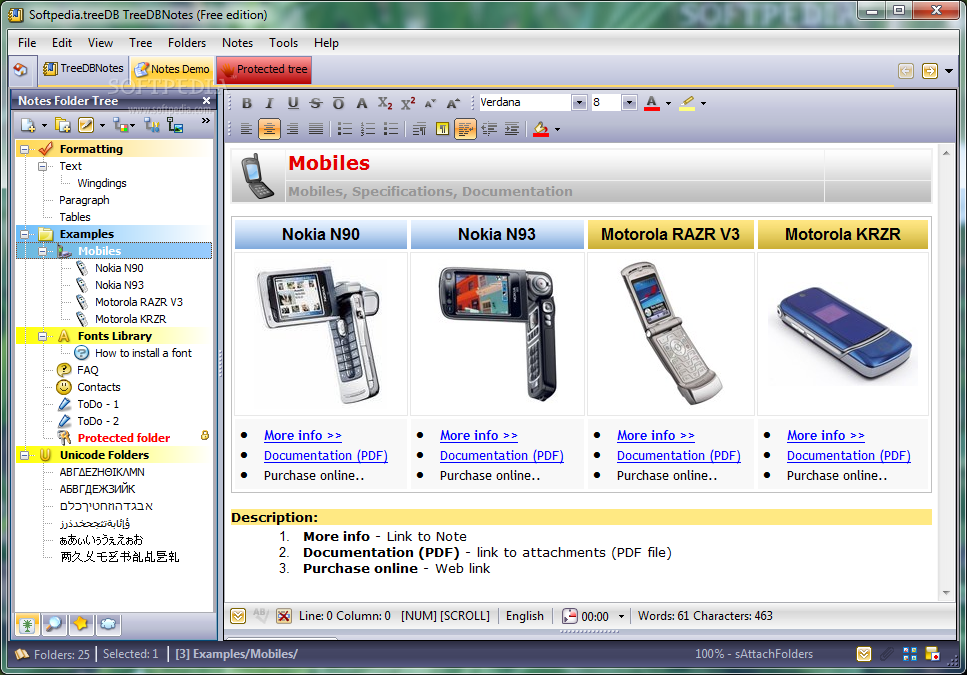Click the timer 00:00 clock icon

(569, 616)
